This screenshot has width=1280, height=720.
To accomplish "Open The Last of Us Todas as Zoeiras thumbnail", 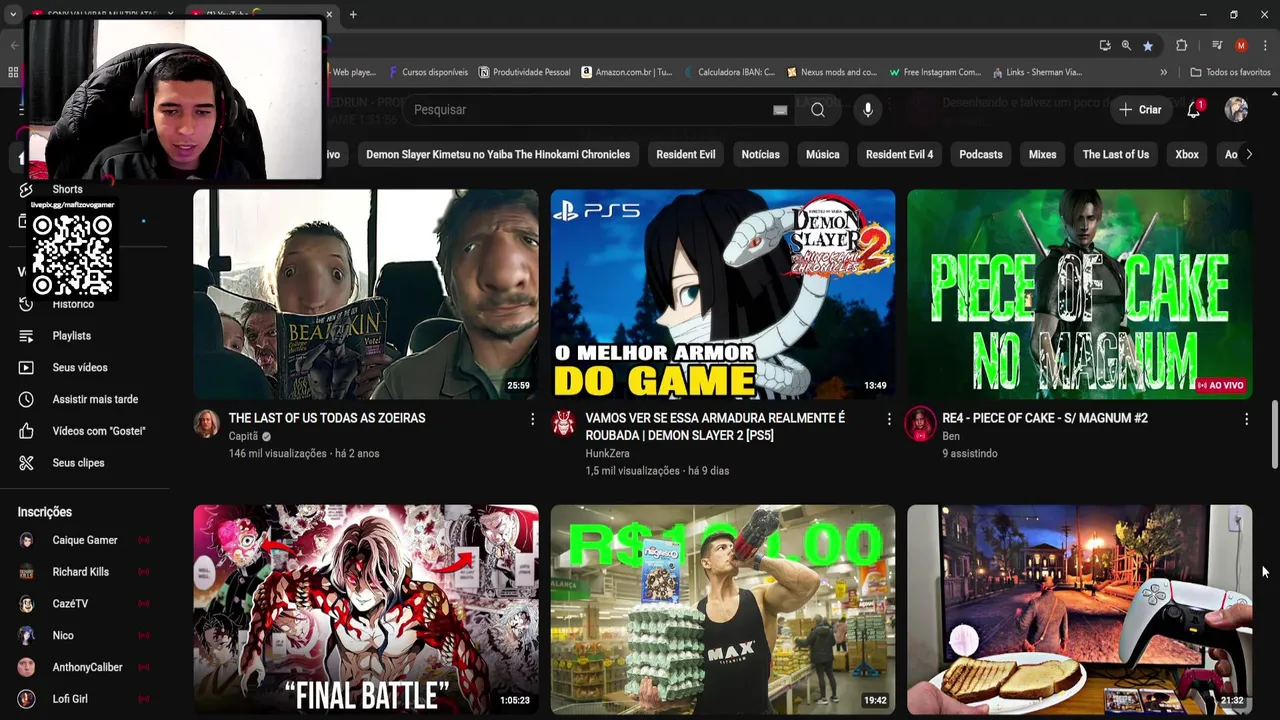I will 366,294.
